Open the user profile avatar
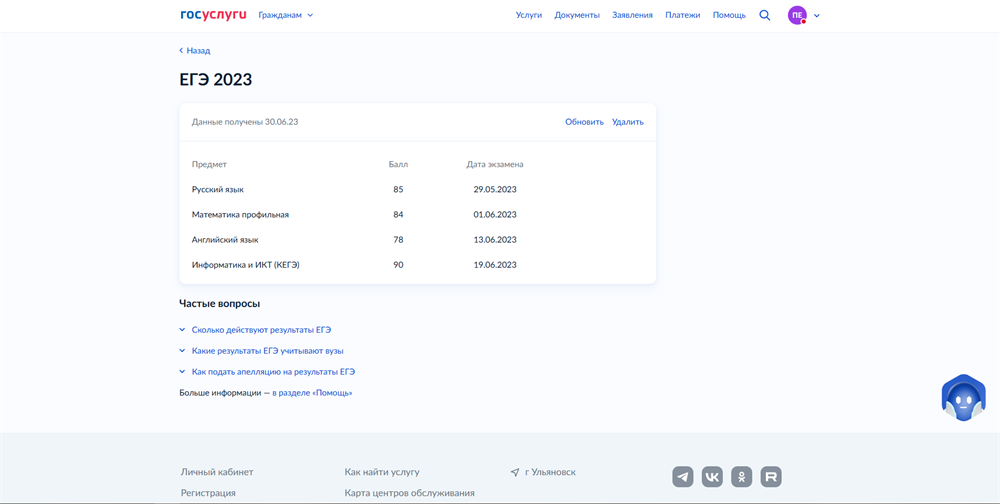The image size is (1000, 504). (797, 15)
